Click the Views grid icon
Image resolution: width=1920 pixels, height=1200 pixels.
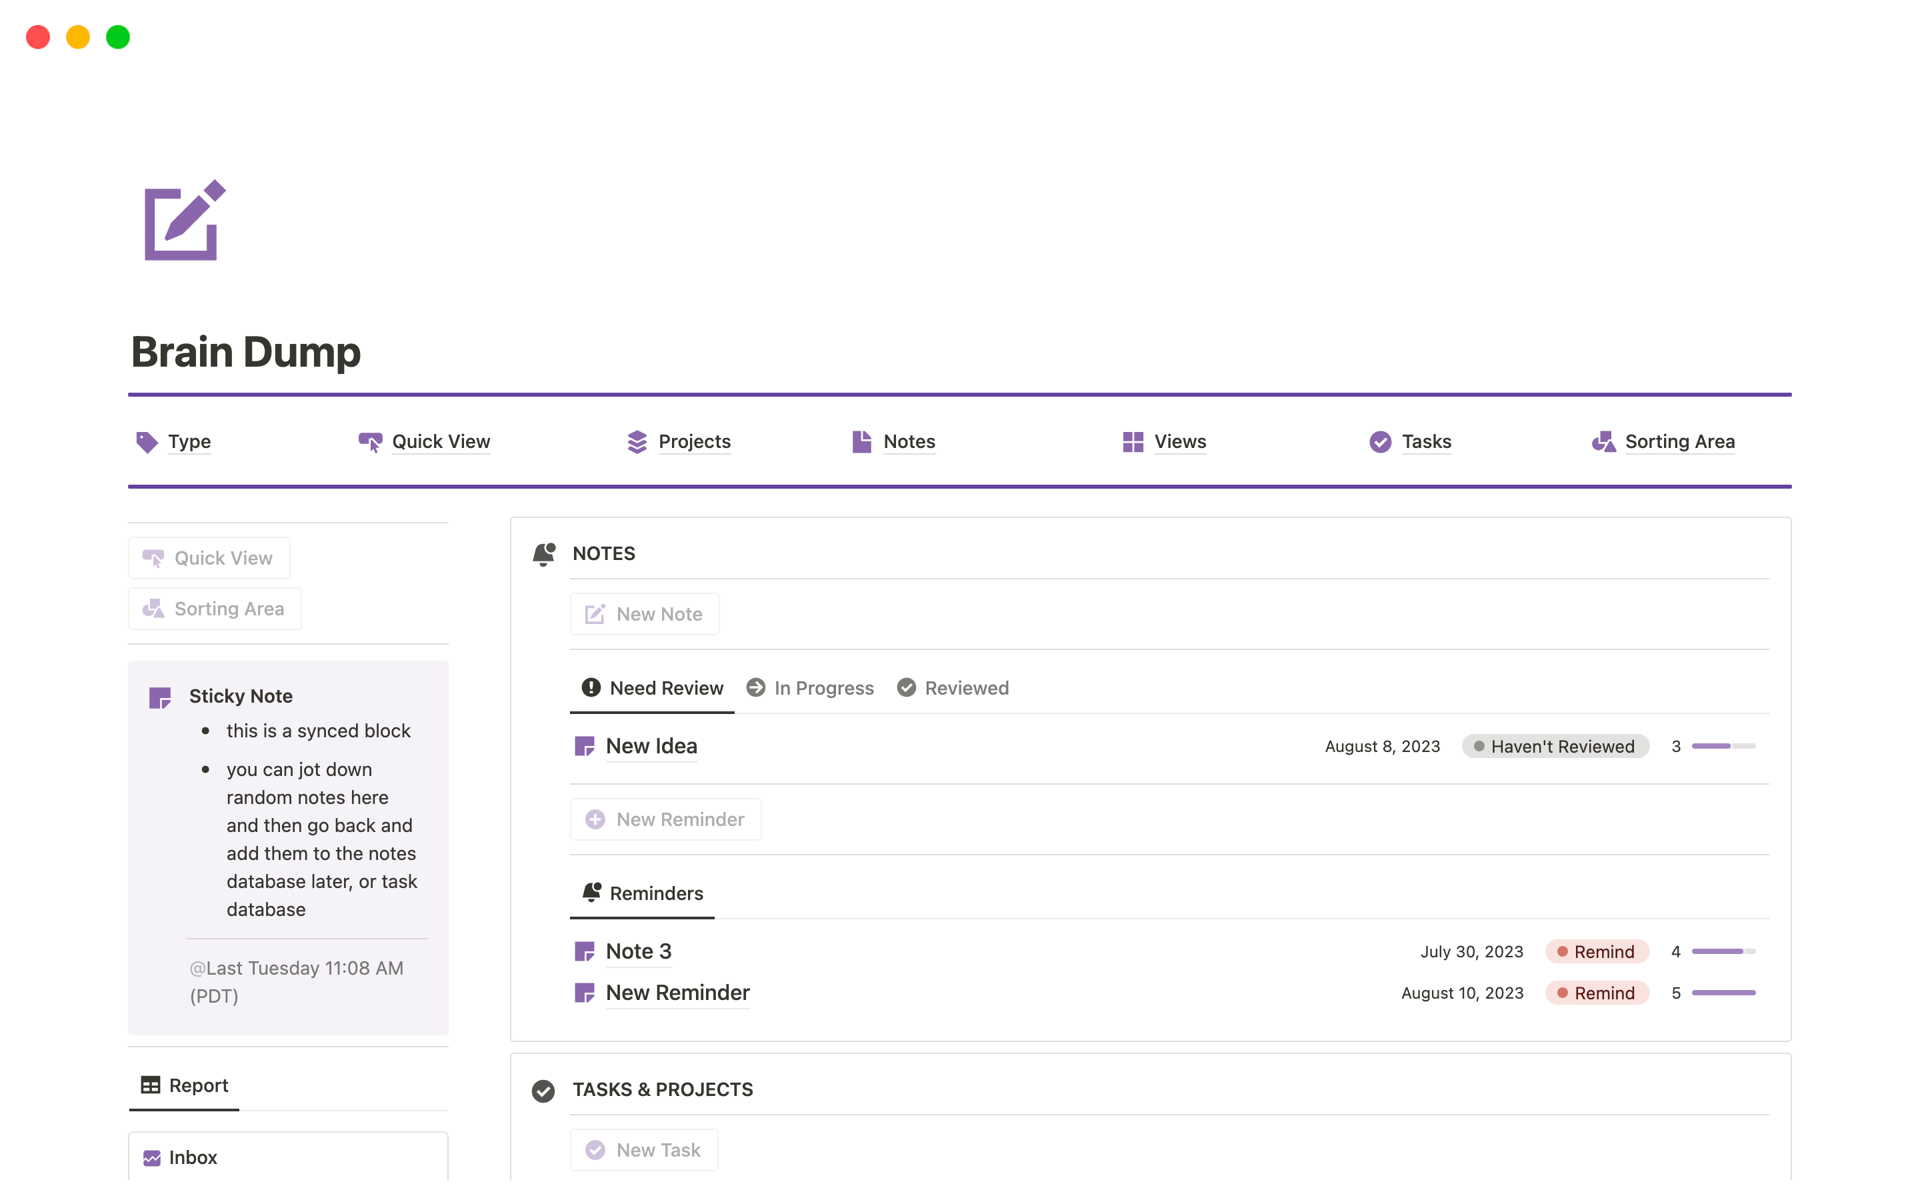(1132, 442)
